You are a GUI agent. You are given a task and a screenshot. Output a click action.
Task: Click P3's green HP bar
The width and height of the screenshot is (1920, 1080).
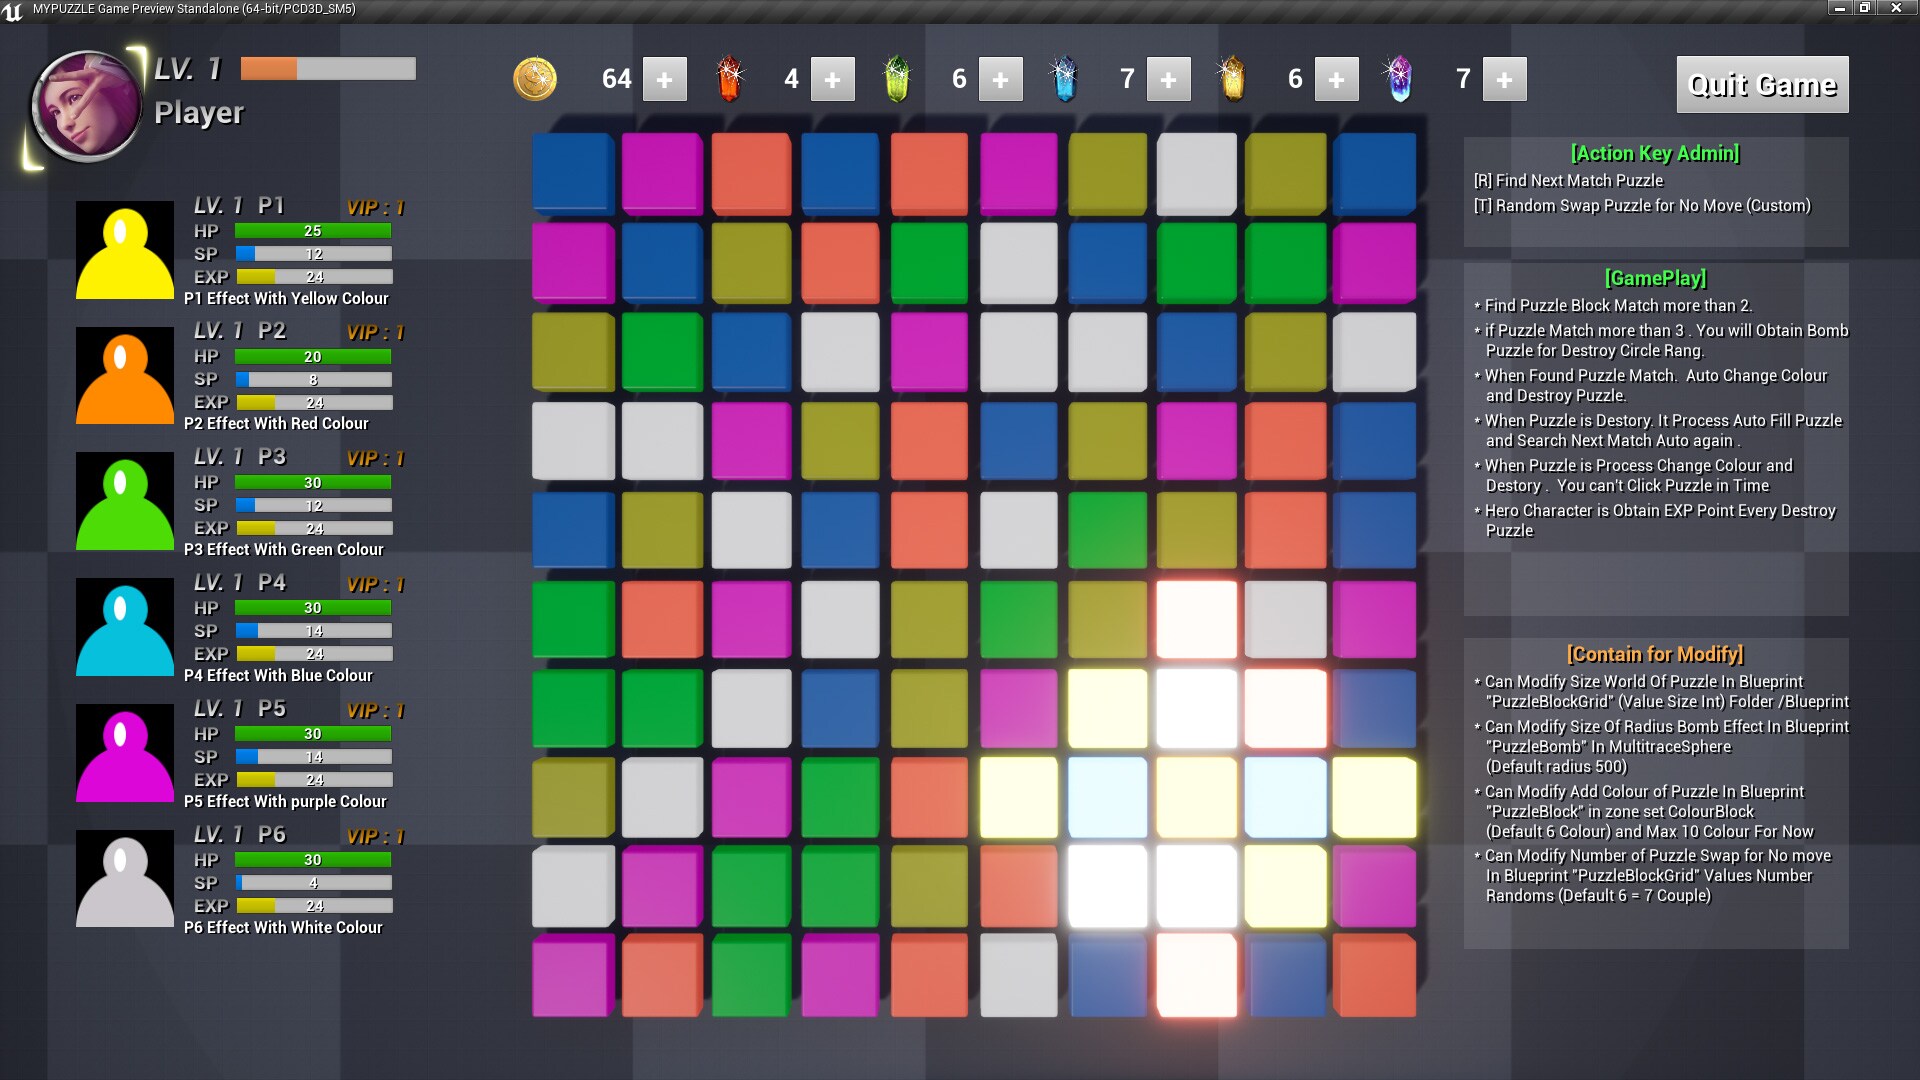click(313, 482)
